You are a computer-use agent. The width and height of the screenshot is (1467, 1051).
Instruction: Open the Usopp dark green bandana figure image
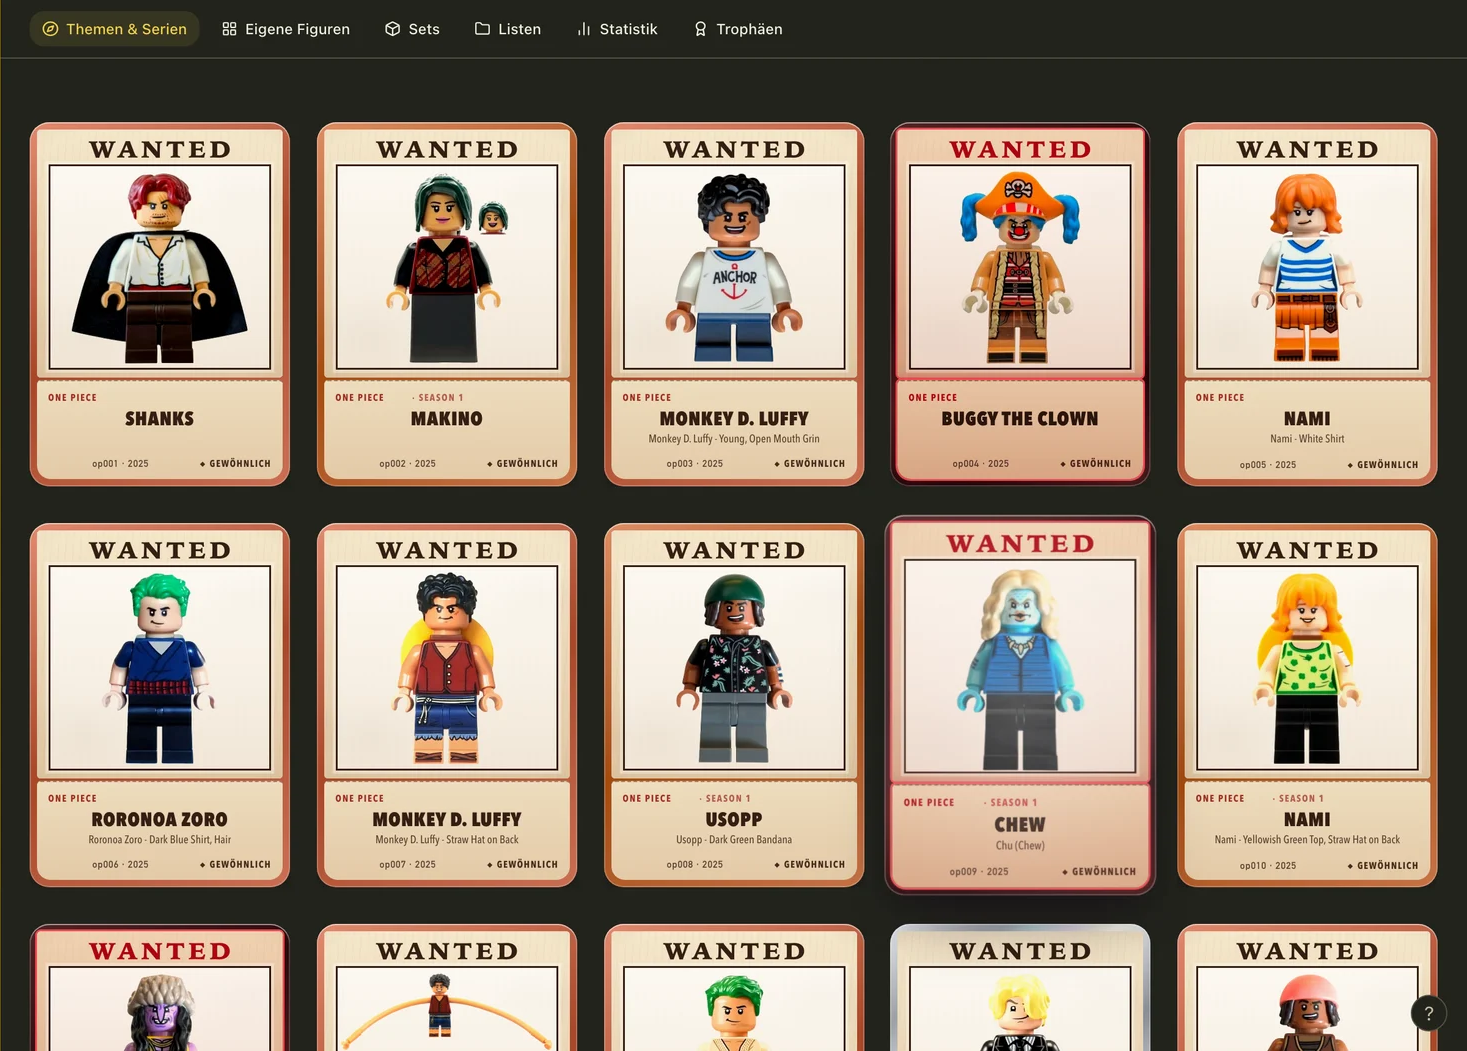pos(734,668)
